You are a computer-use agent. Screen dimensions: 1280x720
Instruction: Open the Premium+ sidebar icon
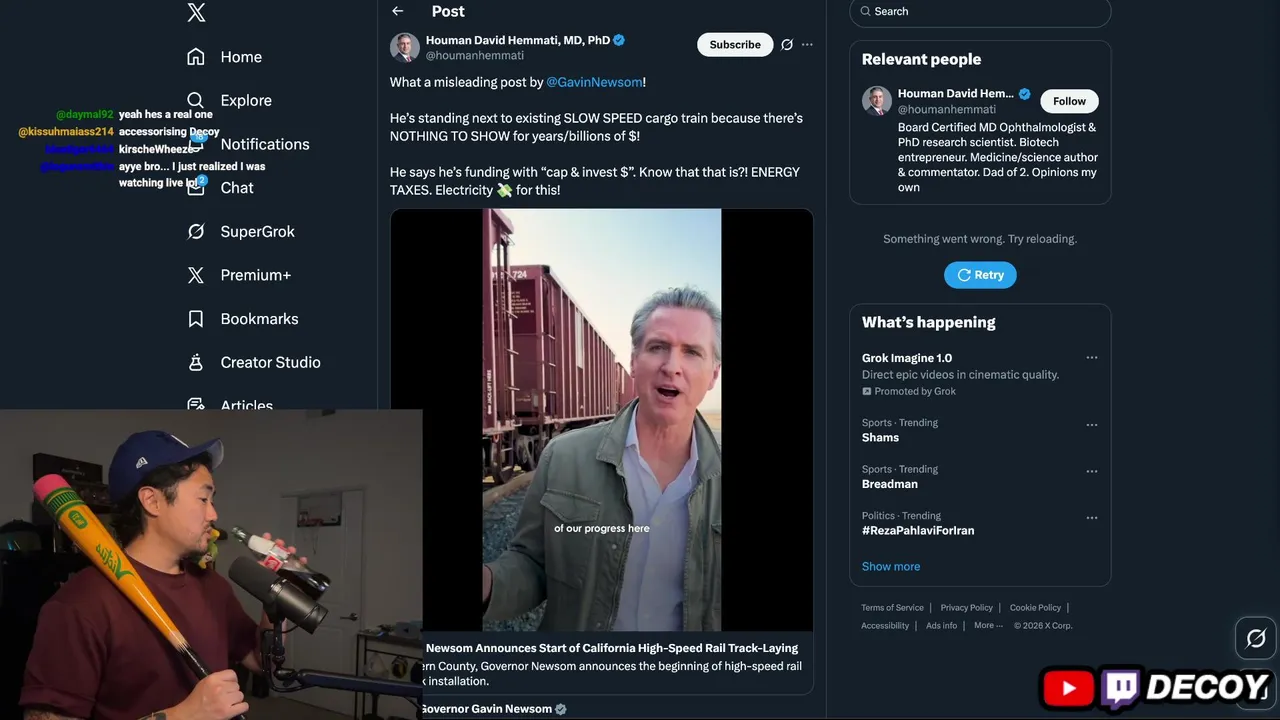(x=196, y=275)
